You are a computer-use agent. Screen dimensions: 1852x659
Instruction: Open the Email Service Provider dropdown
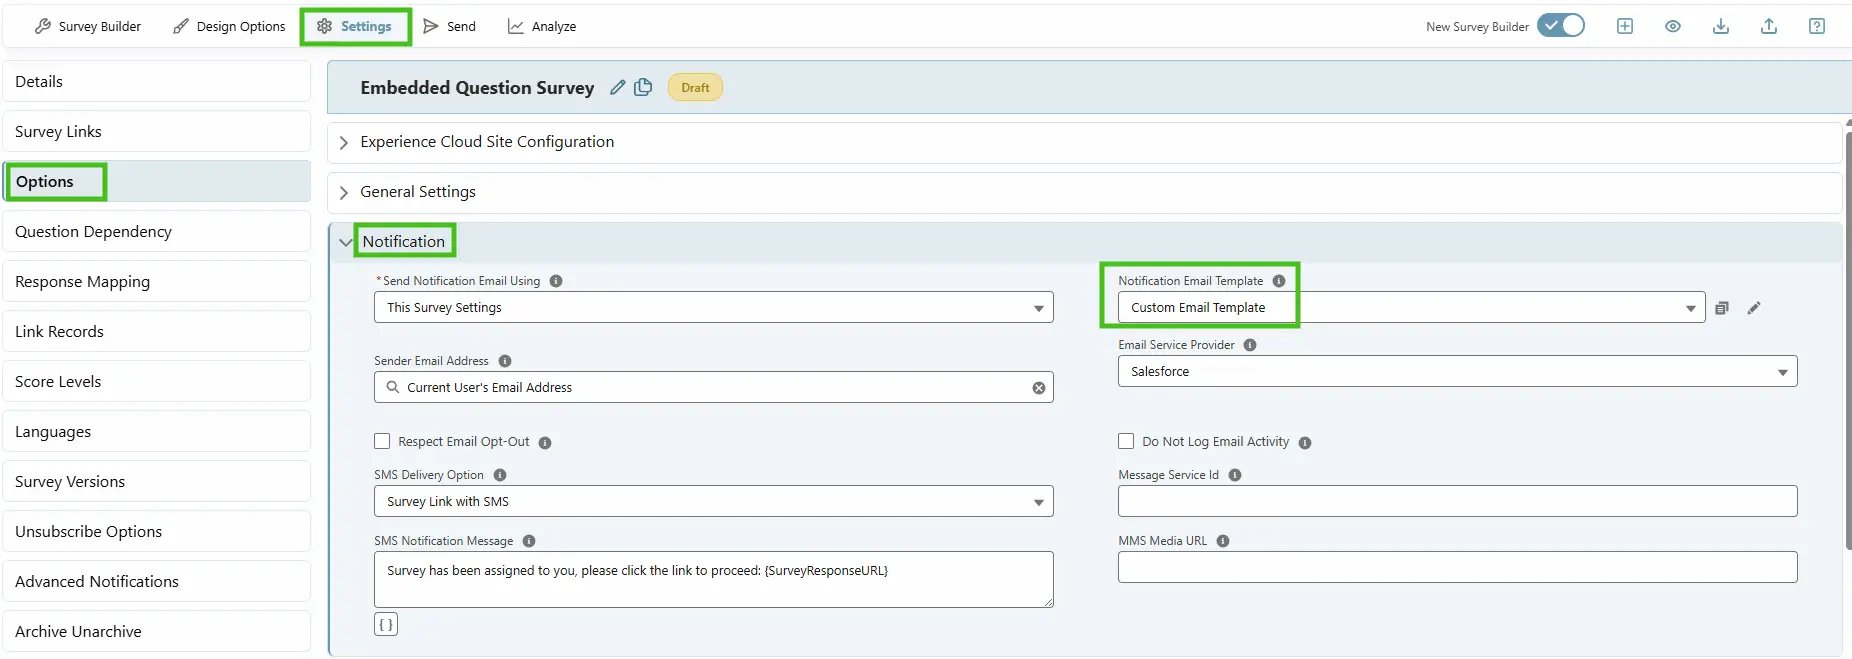[1458, 371]
